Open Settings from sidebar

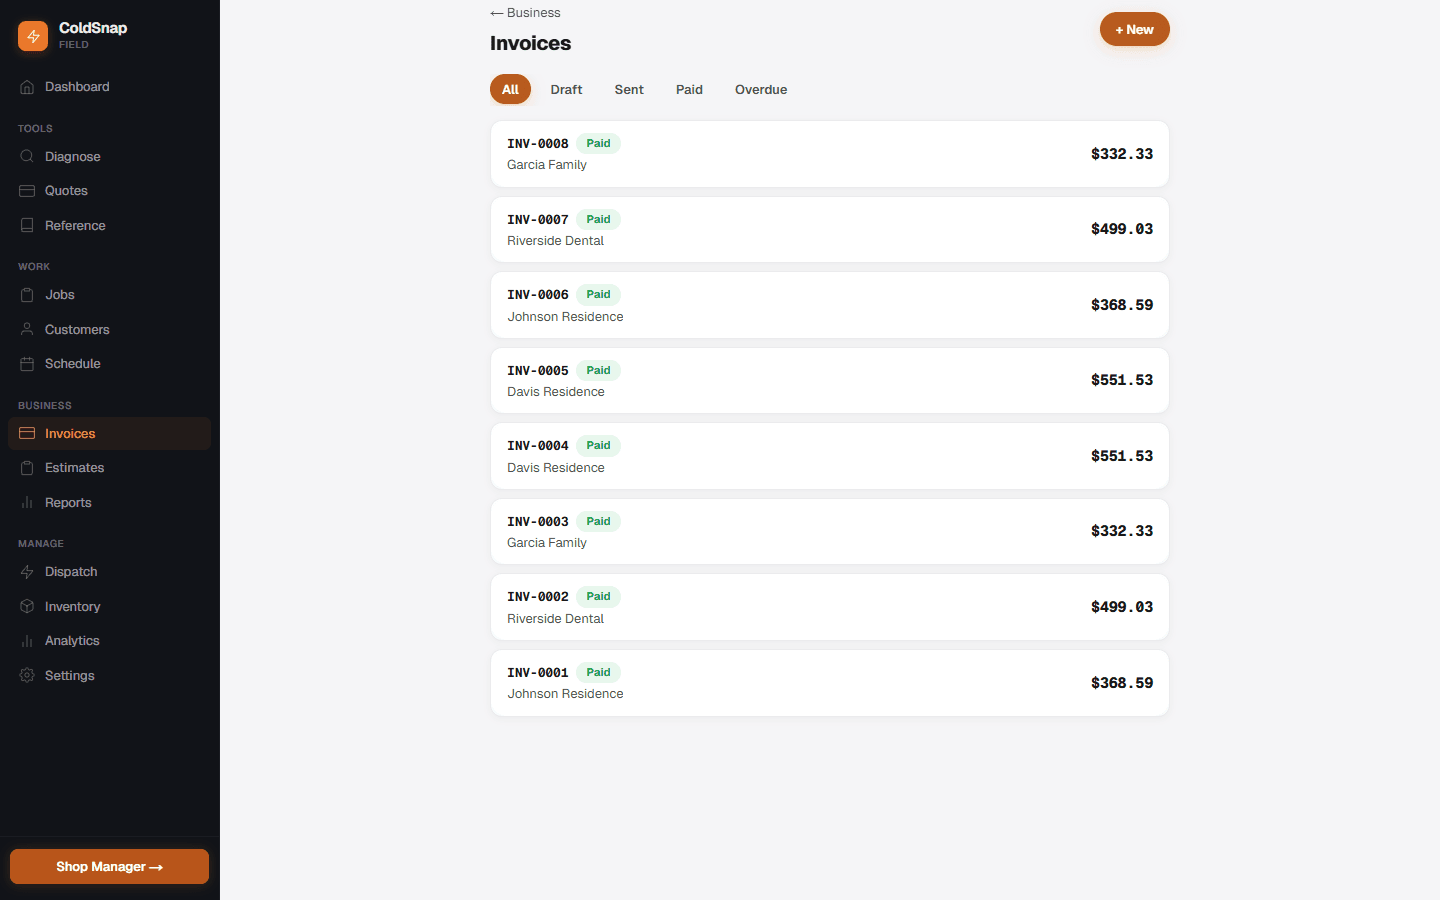pyautogui.click(x=109, y=675)
